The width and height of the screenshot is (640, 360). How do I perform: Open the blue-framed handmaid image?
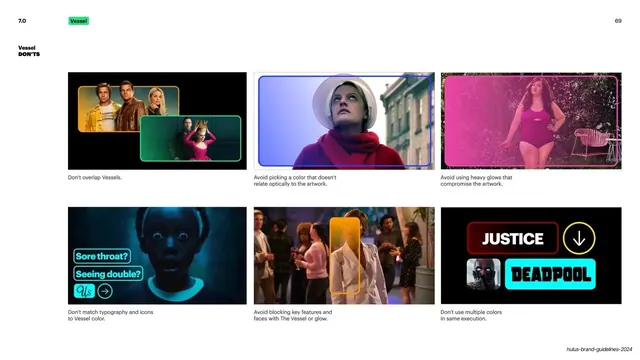coord(345,121)
